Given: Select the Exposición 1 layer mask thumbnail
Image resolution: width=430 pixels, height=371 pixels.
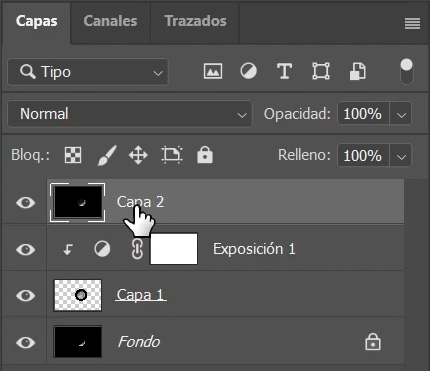Looking at the screenshot, I should (x=174, y=249).
